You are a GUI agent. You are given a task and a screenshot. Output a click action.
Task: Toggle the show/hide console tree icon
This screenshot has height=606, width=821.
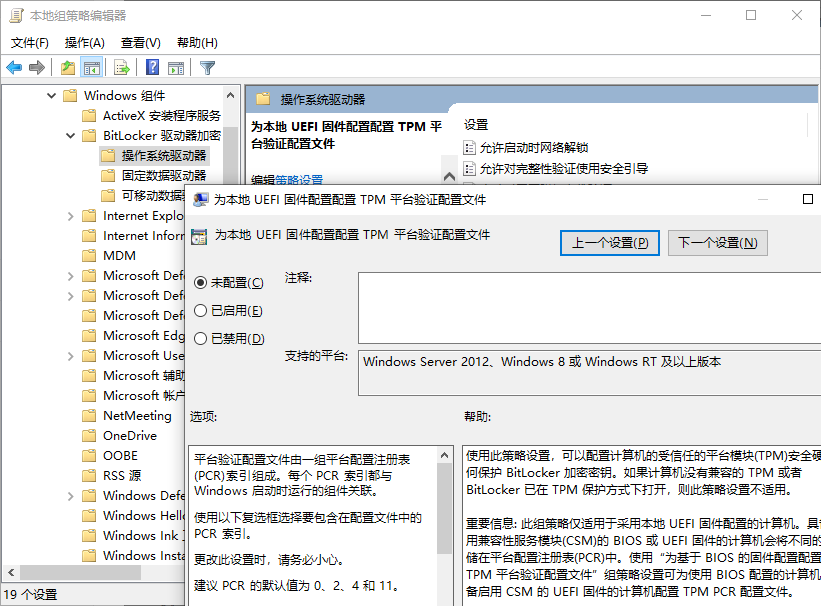click(x=92, y=68)
